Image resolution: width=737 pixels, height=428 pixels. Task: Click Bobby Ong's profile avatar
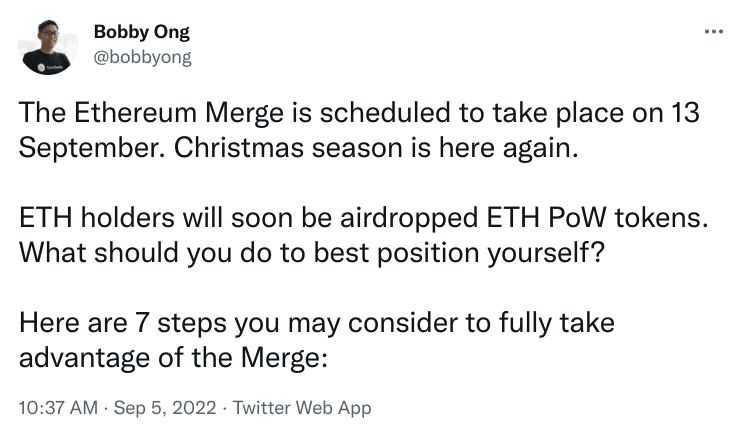click(45, 46)
